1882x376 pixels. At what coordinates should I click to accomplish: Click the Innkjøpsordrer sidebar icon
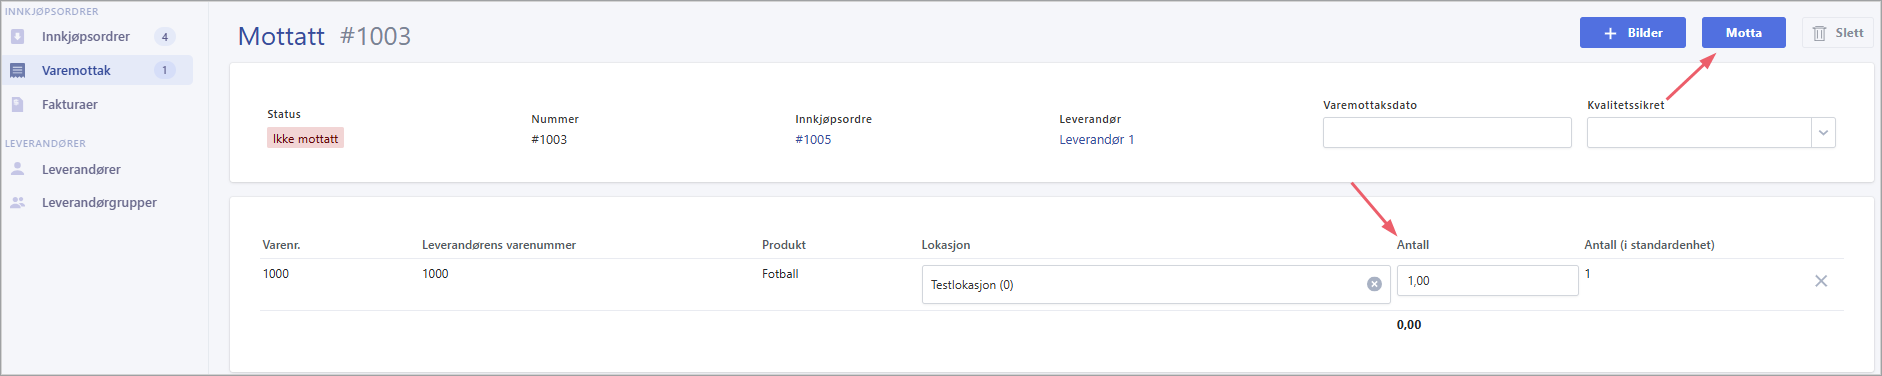[17, 36]
